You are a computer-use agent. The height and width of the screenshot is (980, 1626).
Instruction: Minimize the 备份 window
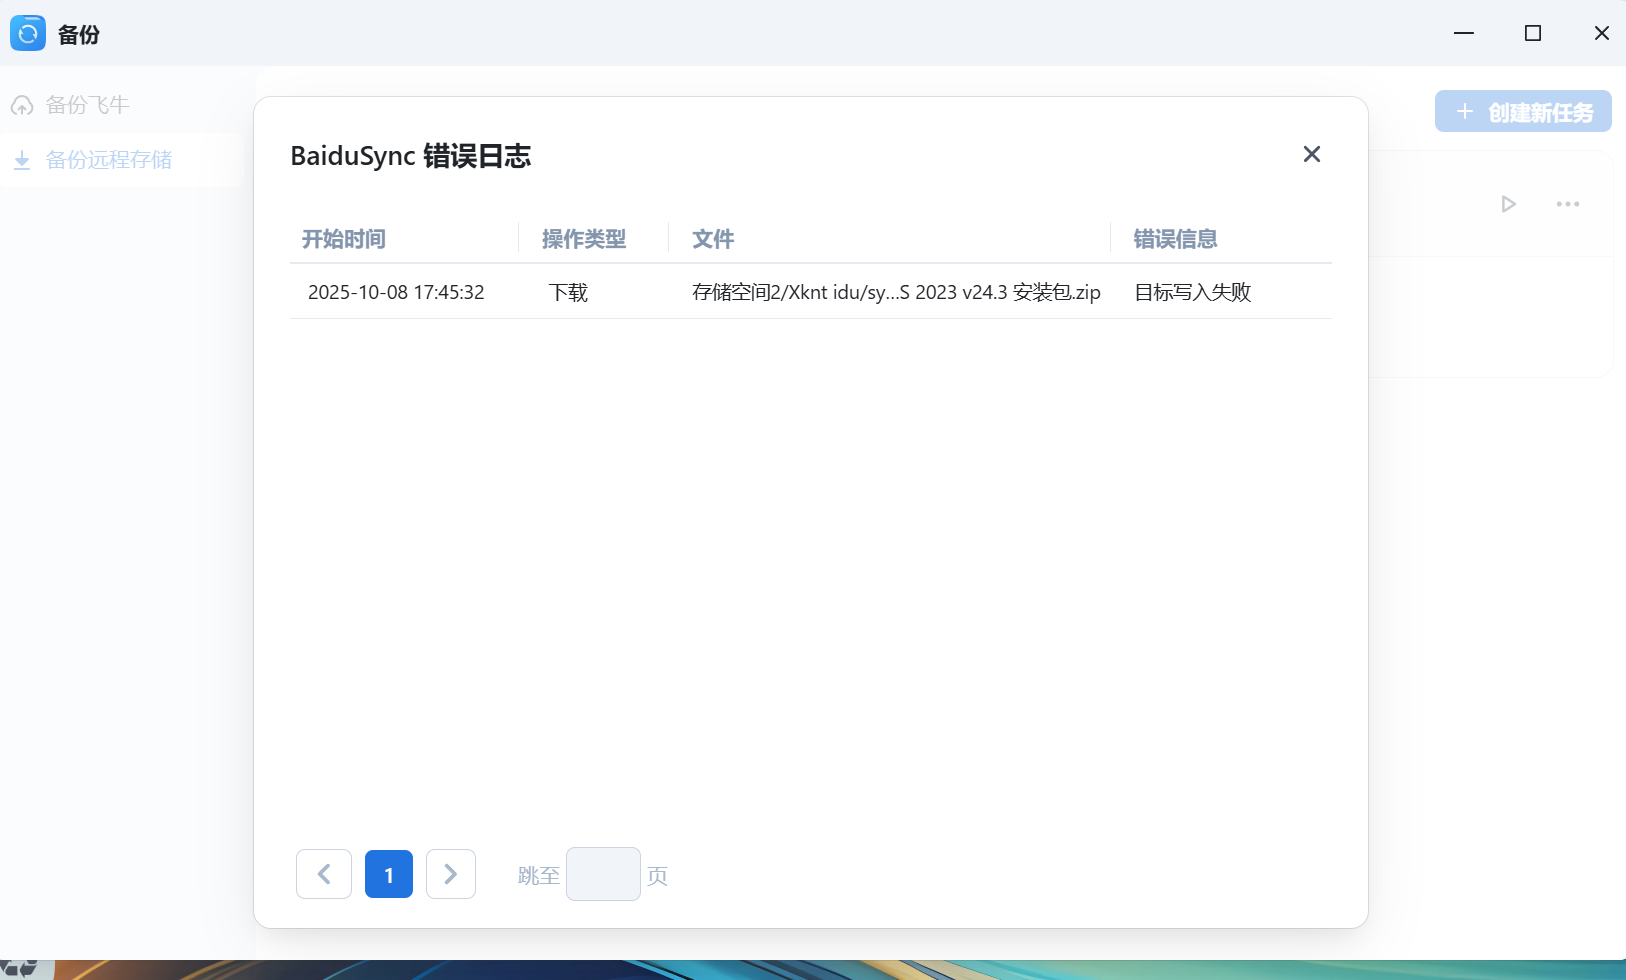pos(1464,33)
